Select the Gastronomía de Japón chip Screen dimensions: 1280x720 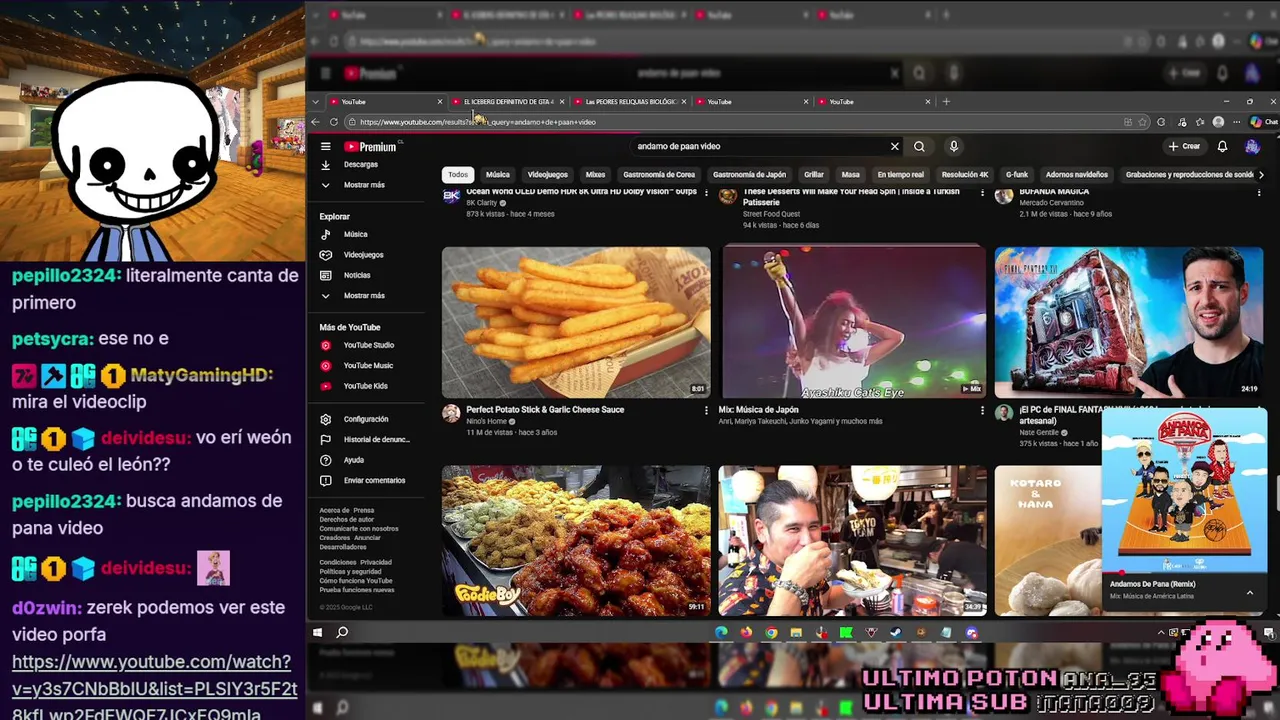point(749,174)
